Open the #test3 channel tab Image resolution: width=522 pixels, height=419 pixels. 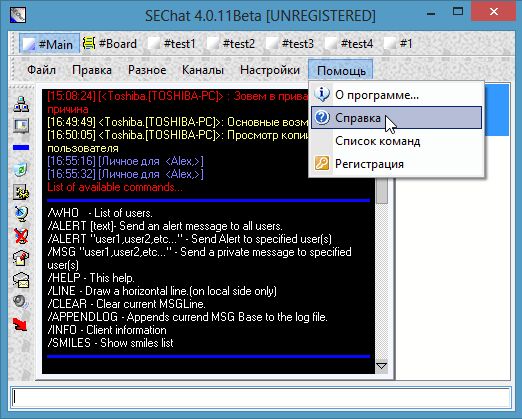click(290, 44)
